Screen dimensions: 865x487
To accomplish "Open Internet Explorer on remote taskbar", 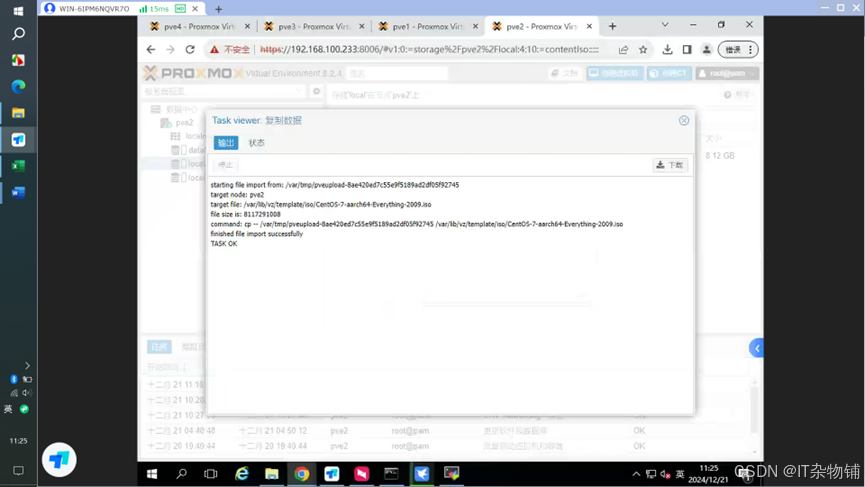I will pyautogui.click(x=242, y=474).
